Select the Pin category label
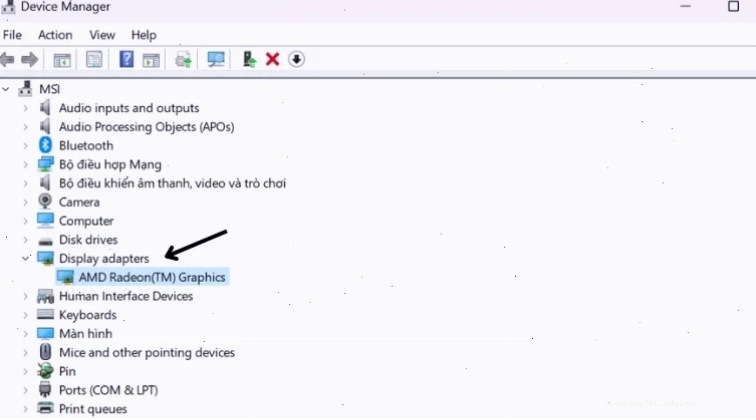 pyautogui.click(x=67, y=371)
